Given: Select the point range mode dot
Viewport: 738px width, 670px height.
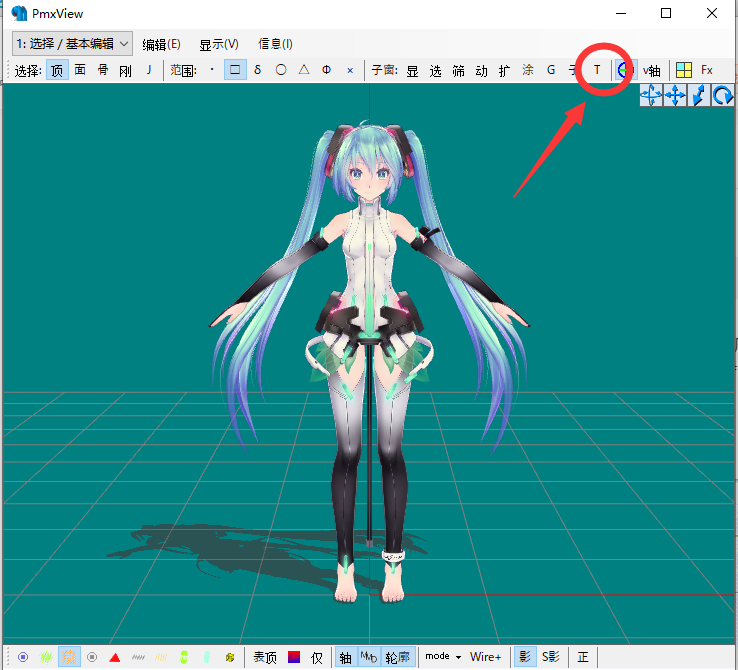Looking at the screenshot, I should (x=212, y=70).
